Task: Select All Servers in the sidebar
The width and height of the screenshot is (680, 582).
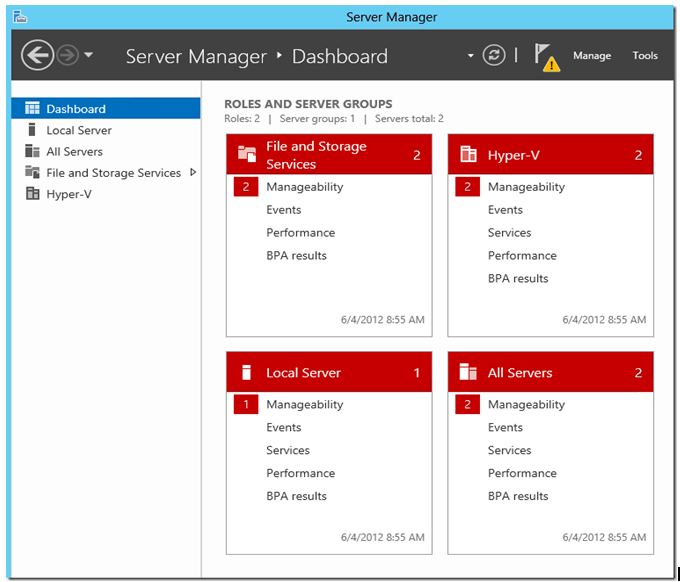Action: pos(106,151)
